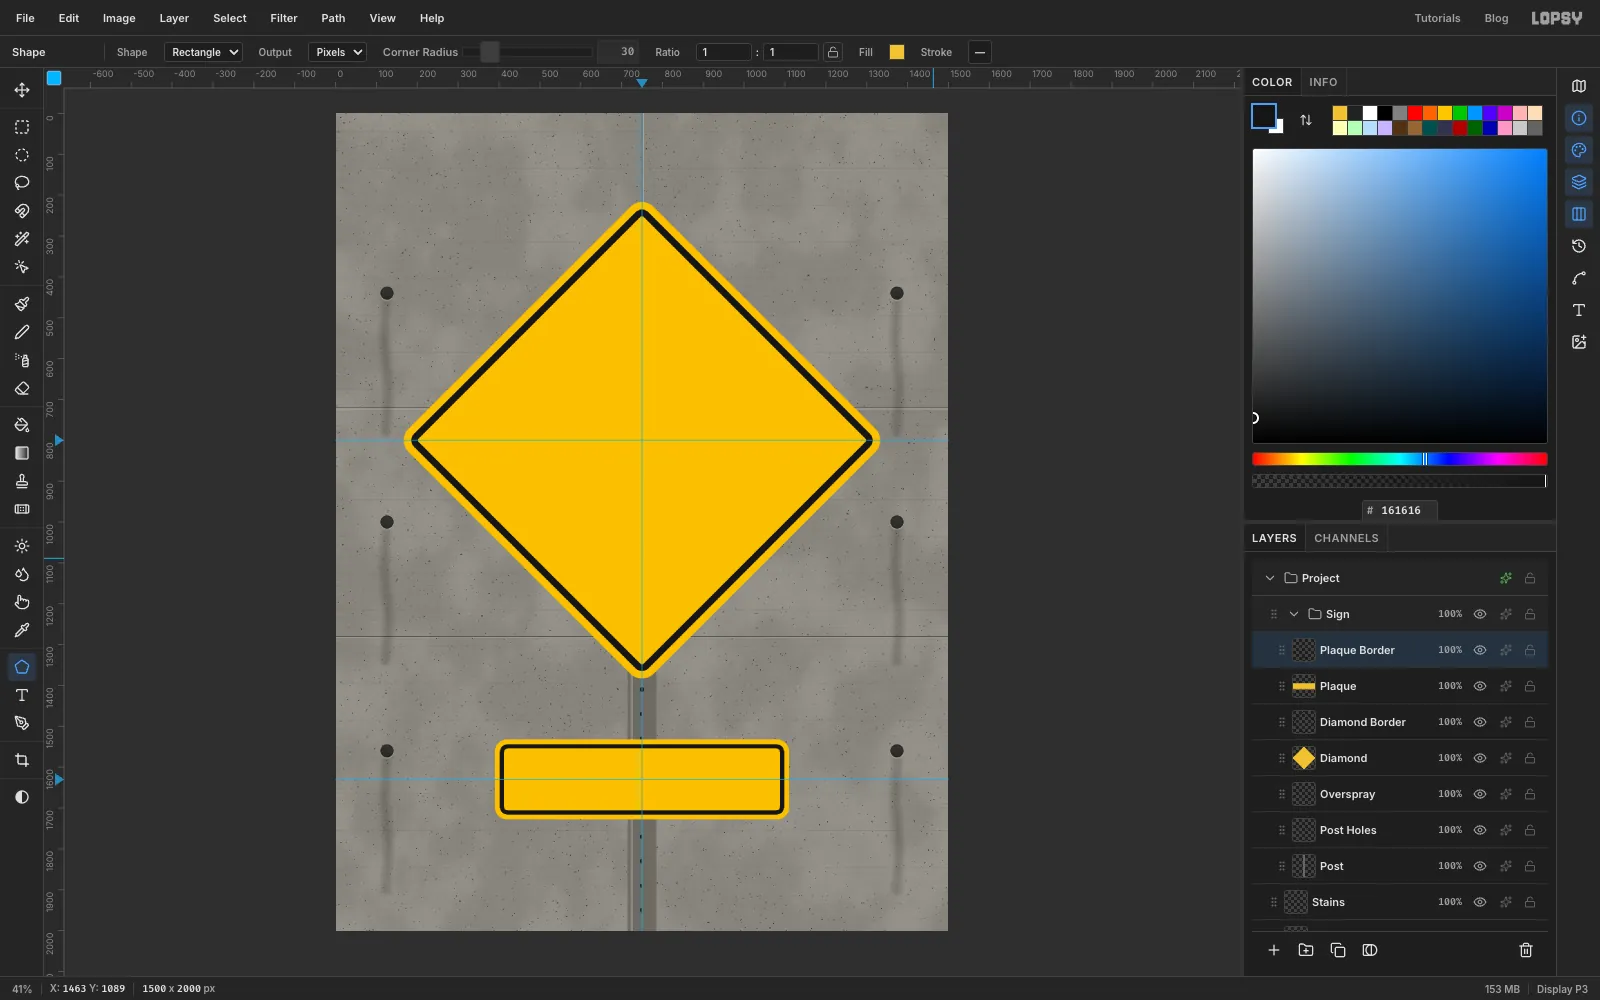The image size is (1600, 1000).
Task: Click the yellow Fill color swatch
Action: pos(897,52)
